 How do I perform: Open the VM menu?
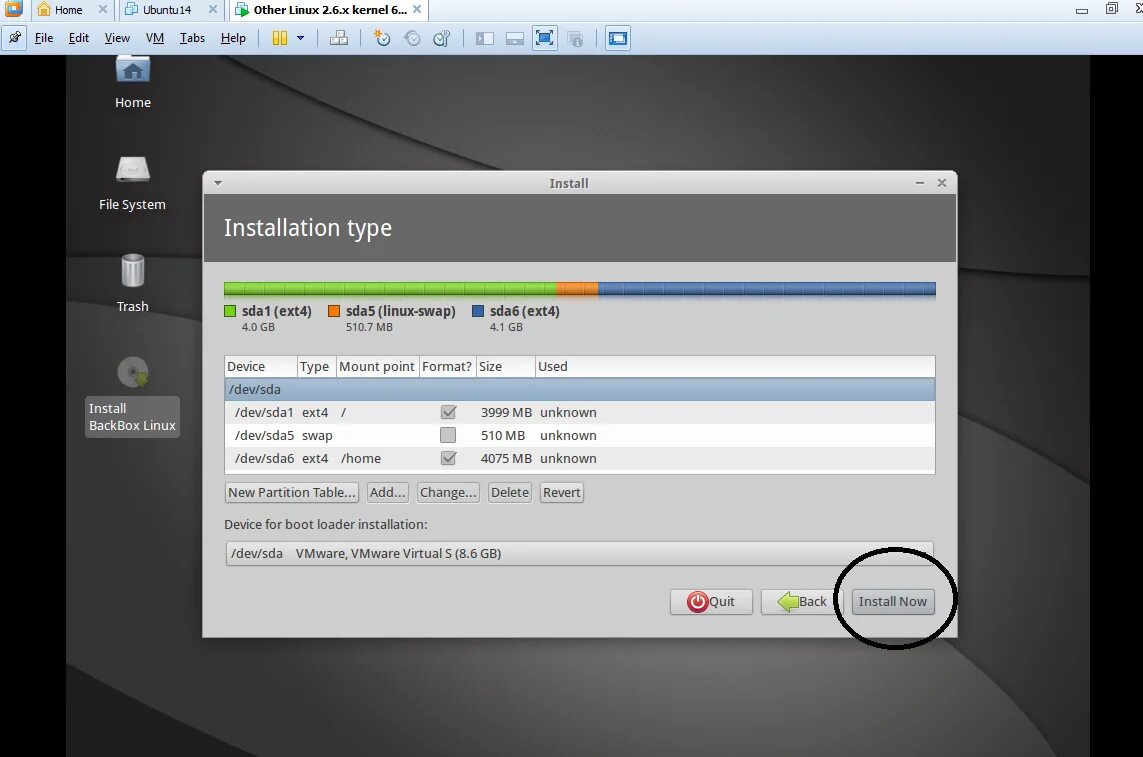point(155,38)
